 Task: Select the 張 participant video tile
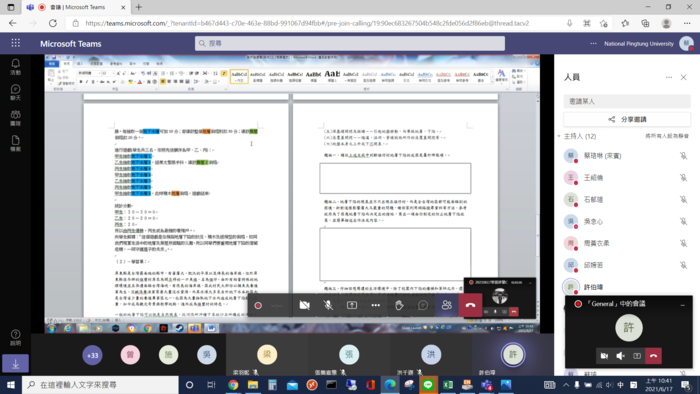(x=349, y=355)
